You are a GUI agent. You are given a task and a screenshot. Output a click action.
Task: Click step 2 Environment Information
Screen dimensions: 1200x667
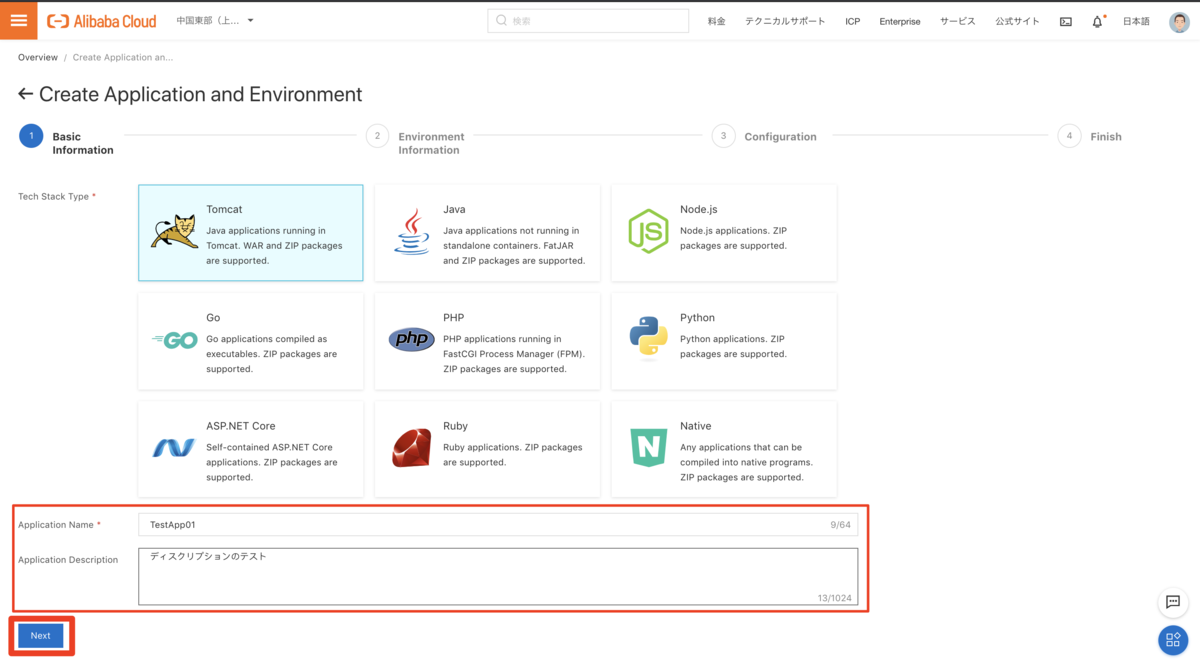tap(415, 142)
